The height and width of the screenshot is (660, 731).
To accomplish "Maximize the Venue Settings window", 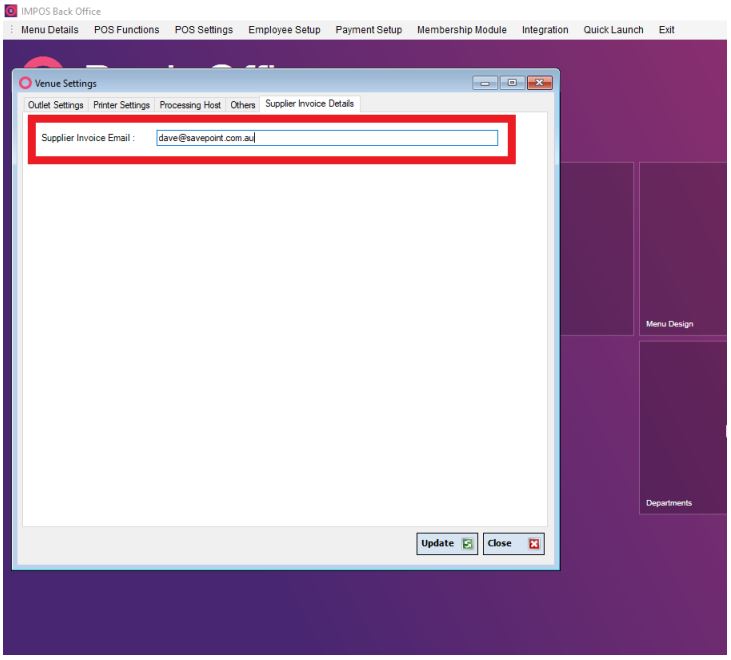I will point(512,83).
